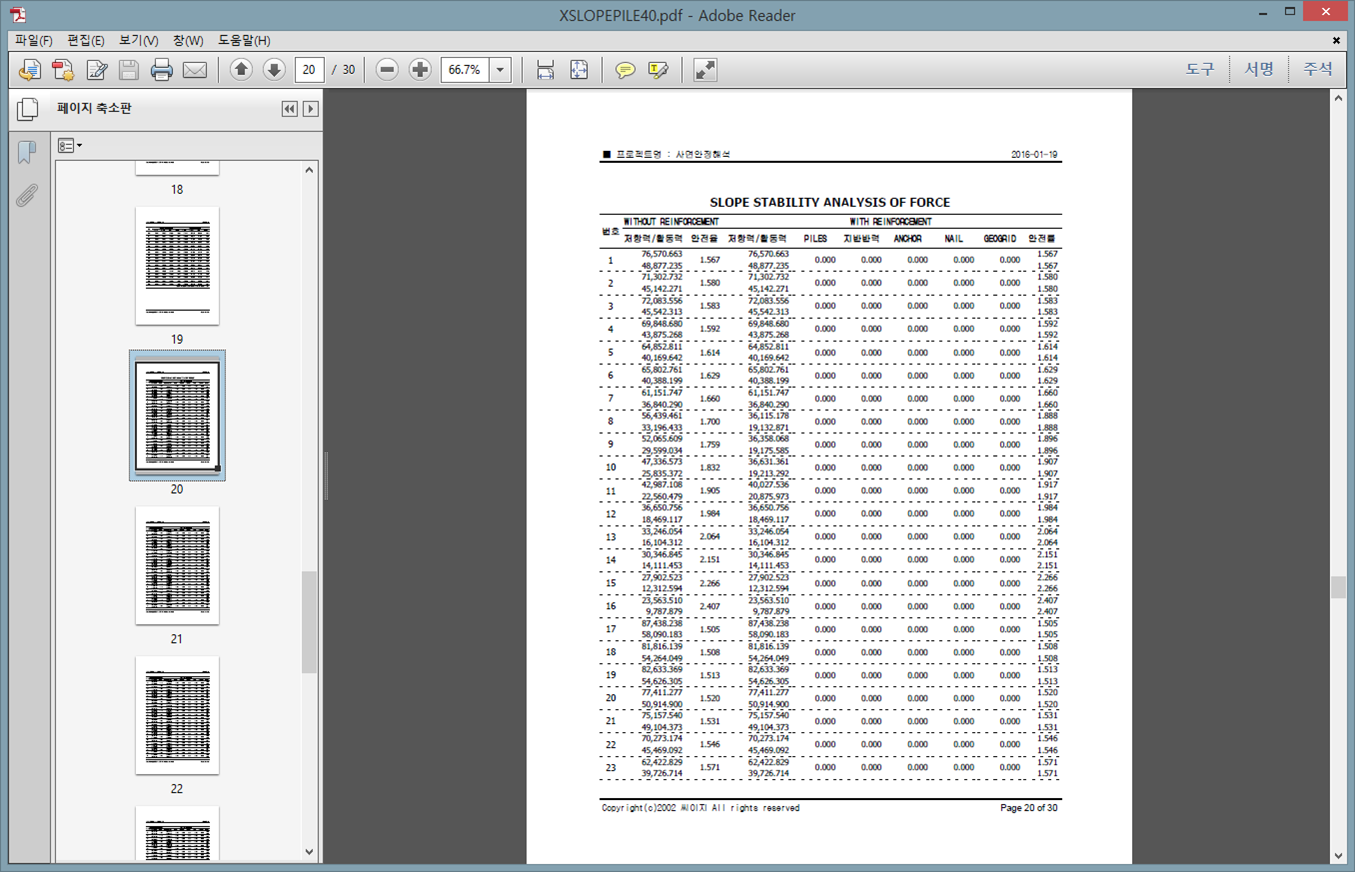
Task: Click safety factor 1.700 in row 8
Action: point(710,422)
